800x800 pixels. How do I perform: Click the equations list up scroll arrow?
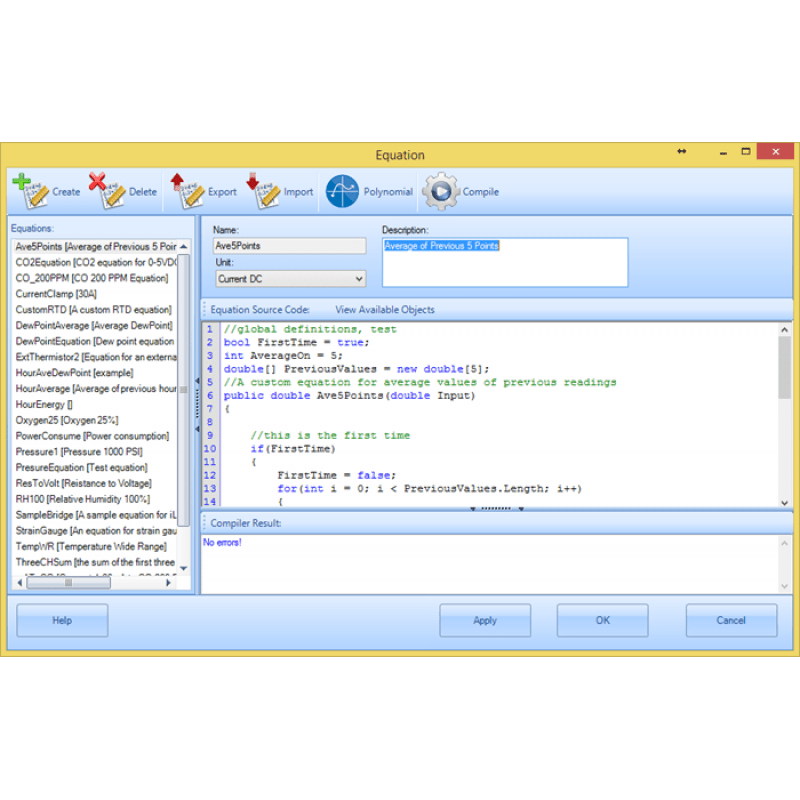point(183,245)
